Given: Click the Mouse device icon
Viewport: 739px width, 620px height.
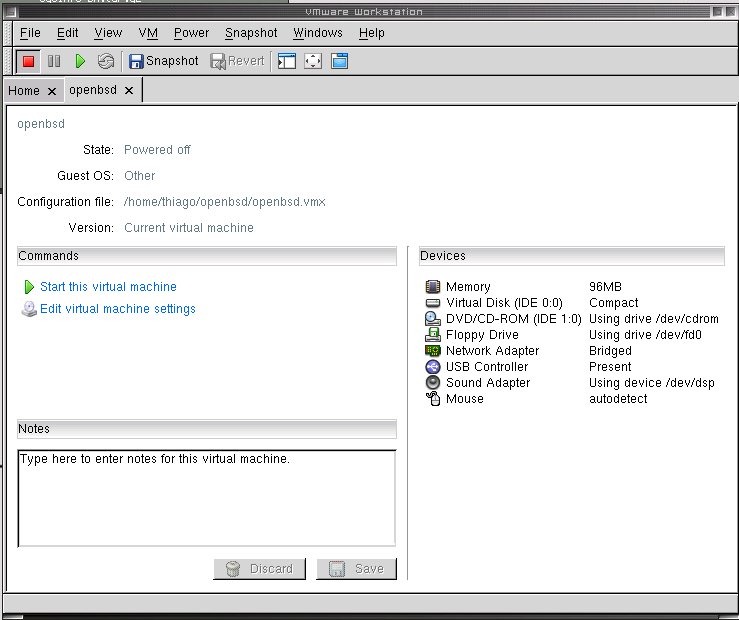Looking at the screenshot, I should click(433, 399).
